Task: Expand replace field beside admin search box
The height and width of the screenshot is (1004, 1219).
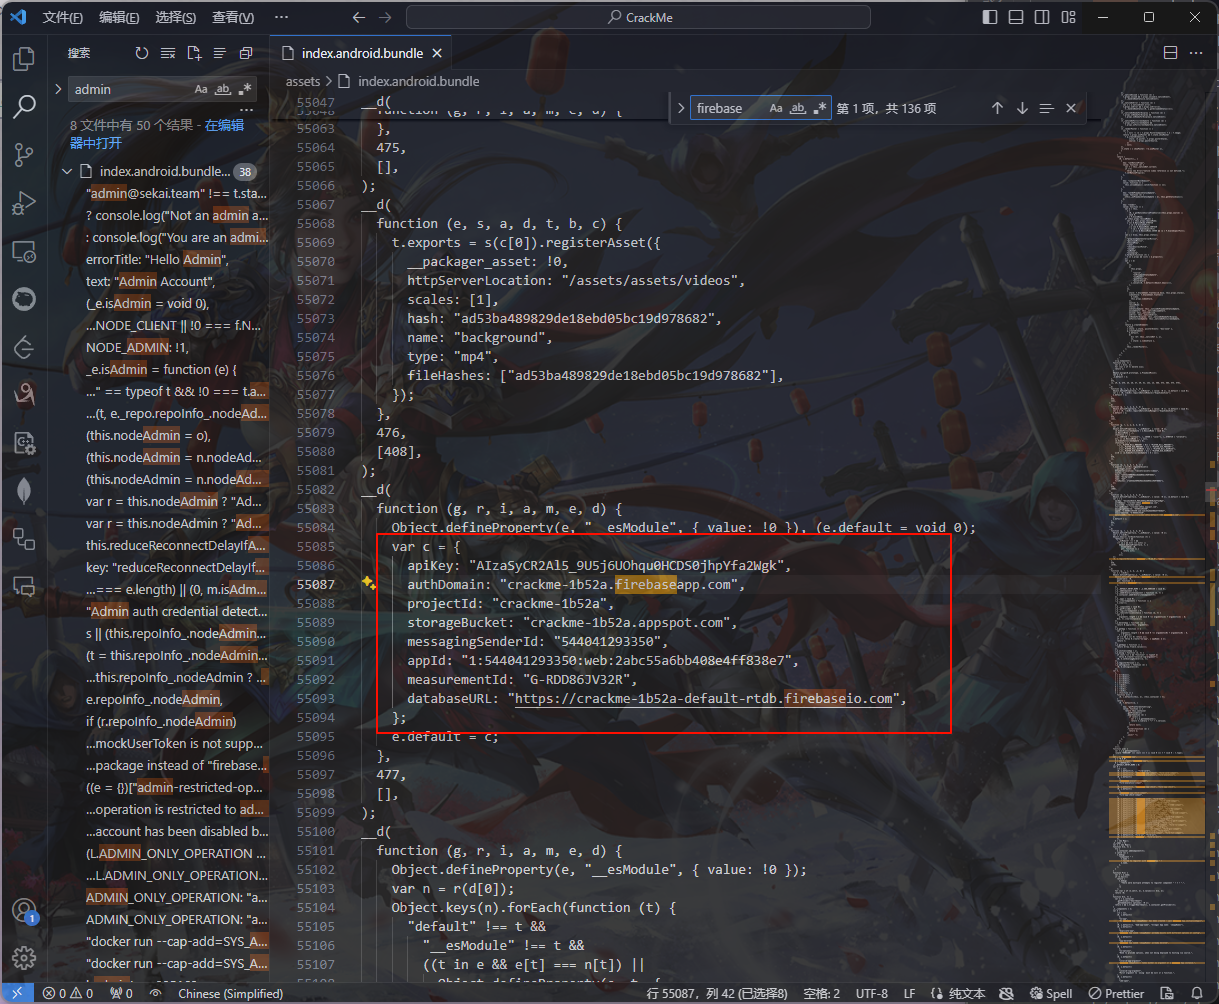Action: coord(59,89)
